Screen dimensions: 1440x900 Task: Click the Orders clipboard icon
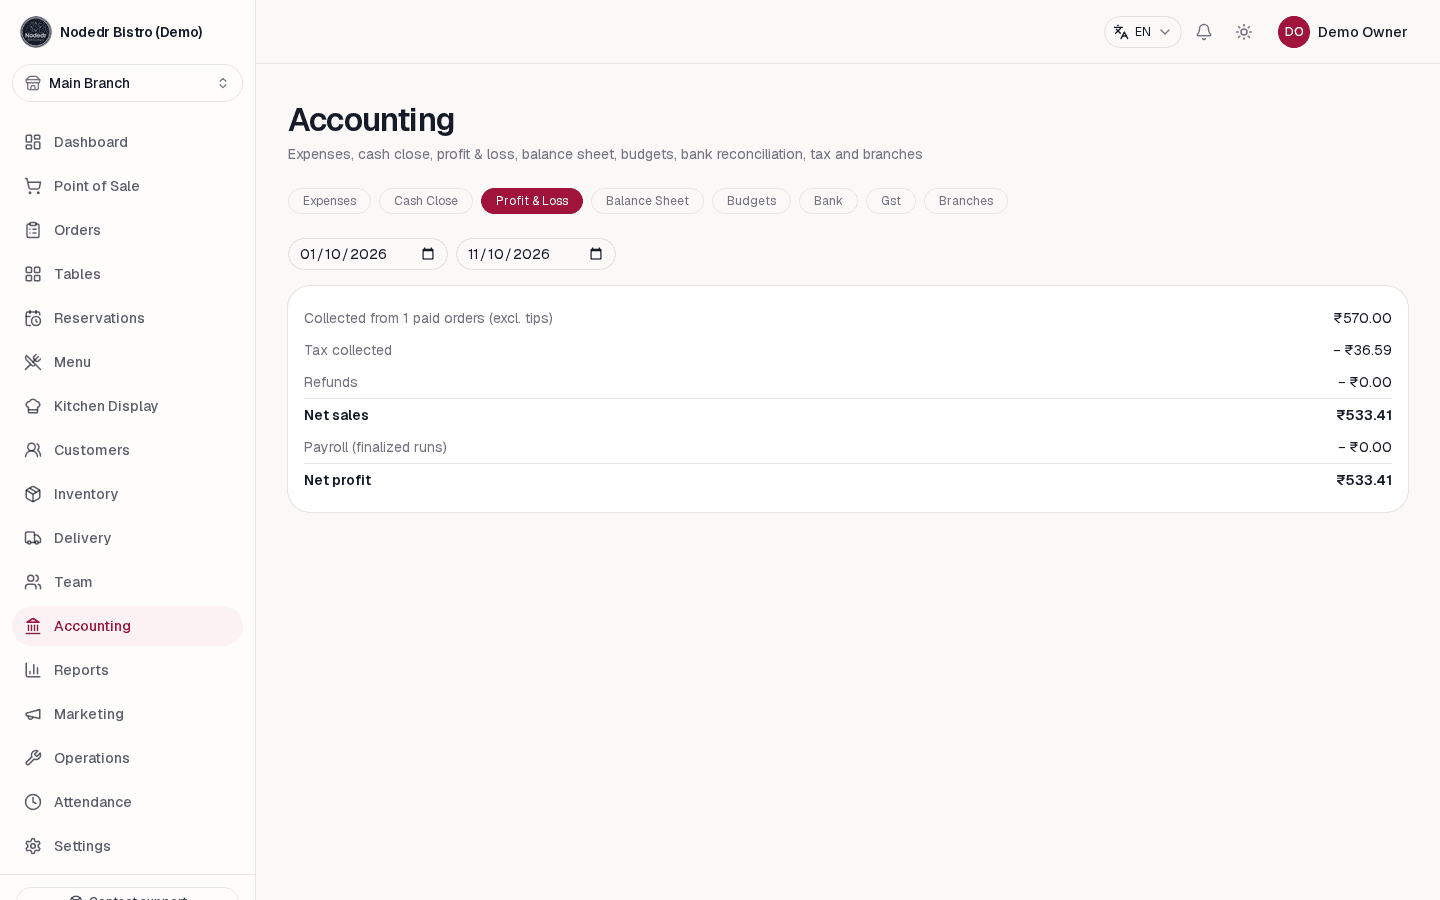[33, 230]
